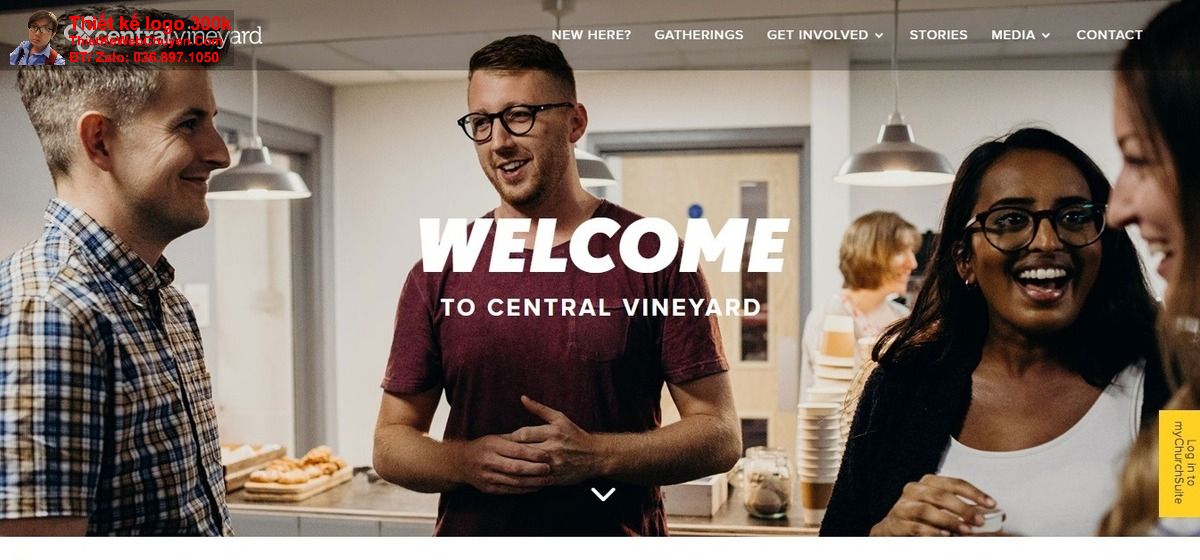The width and height of the screenshot is (1200, 560).
Task: Expand the GET INVOLVED dropdown arrow
Action: click(x=879, y=35)
